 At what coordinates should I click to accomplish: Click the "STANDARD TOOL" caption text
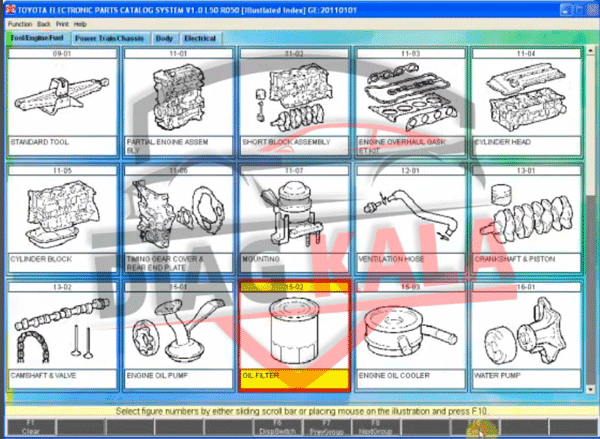pyautogui.click(x=40, y=142)
